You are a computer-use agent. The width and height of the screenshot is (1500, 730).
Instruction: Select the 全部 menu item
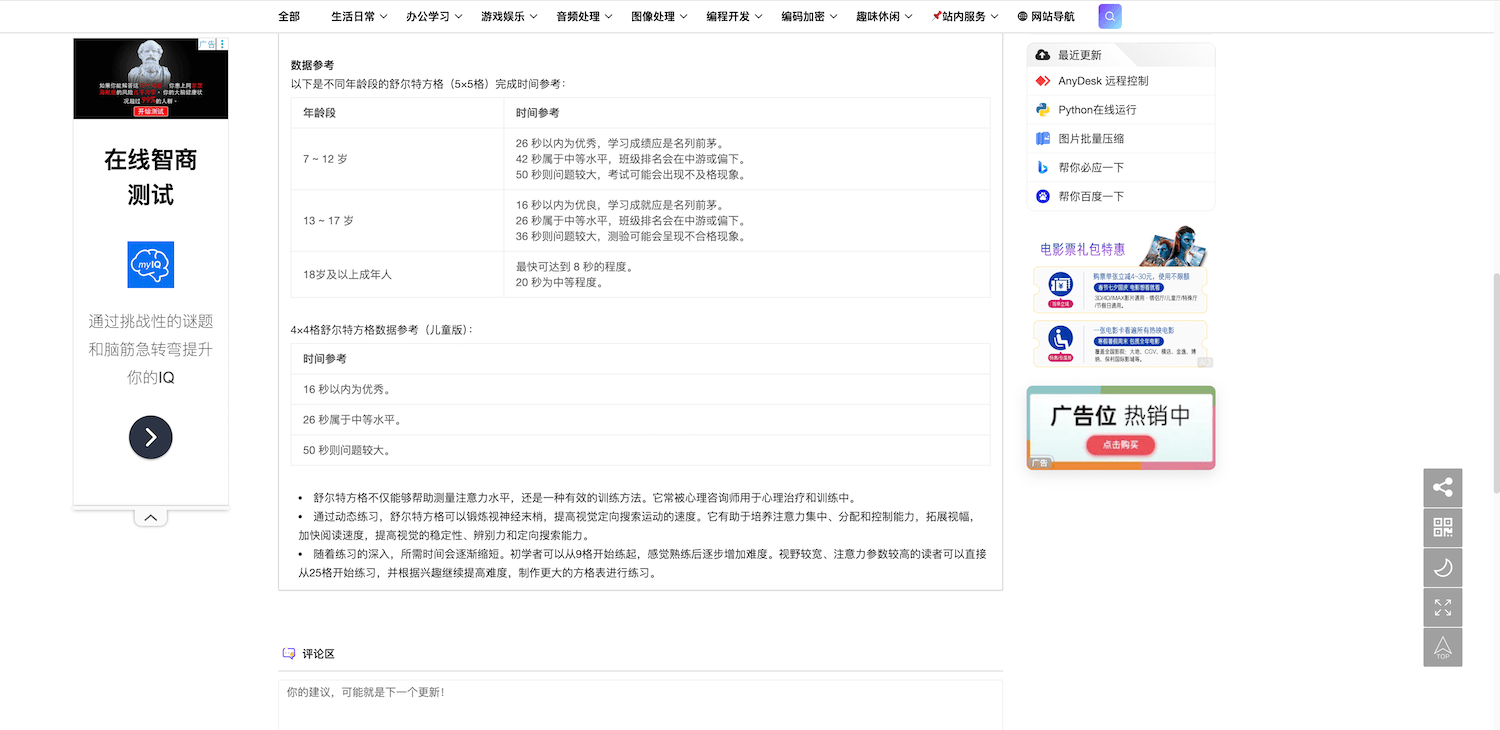coord(289,16)
